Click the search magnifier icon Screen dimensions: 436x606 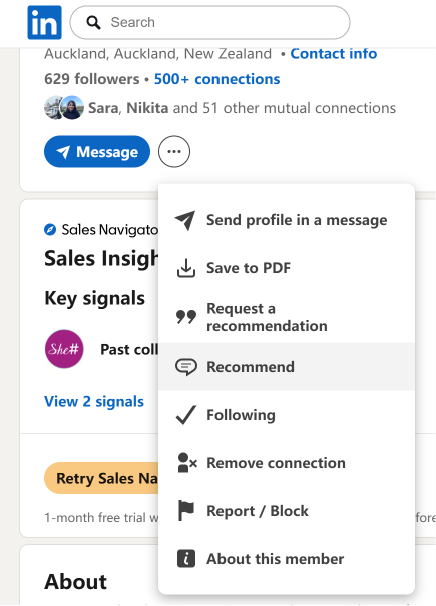coord(93,22)
